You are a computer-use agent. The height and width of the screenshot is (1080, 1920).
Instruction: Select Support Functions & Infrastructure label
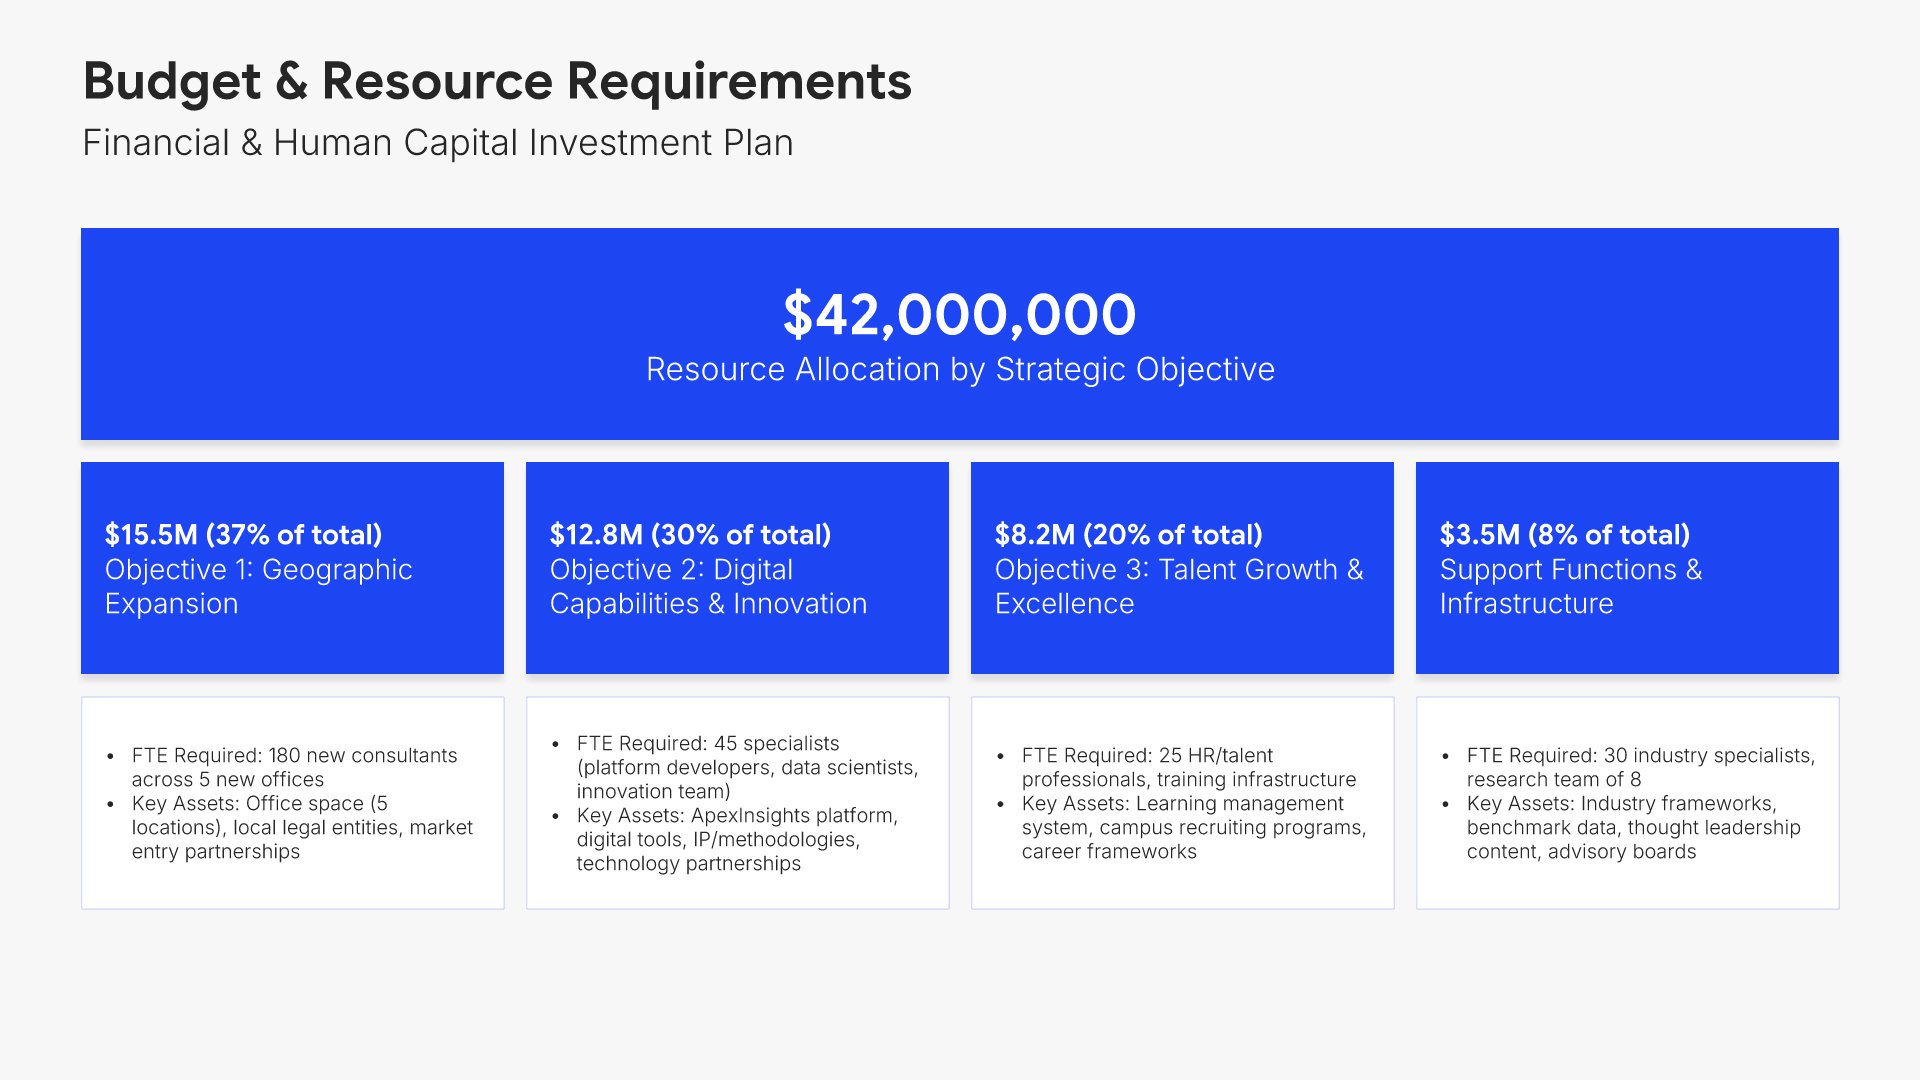[x=1570, y=587]
